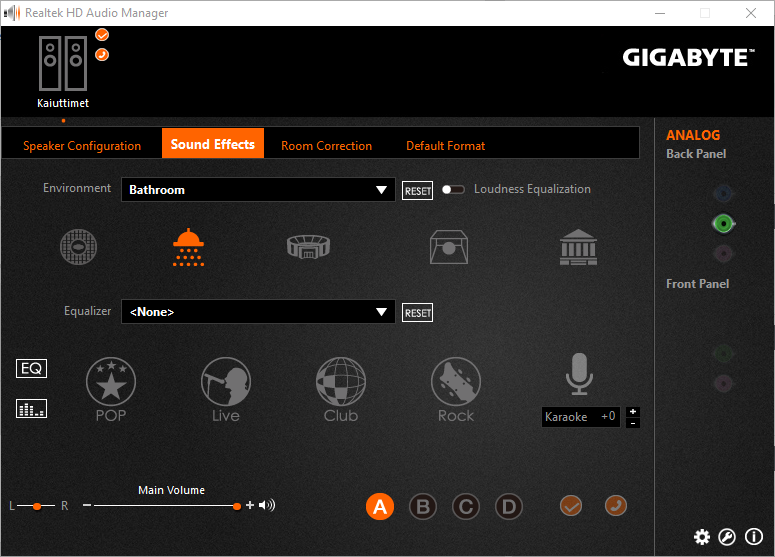Switch to the equalizer bars preset view
The image size is (775, 557).
click(32, 409)
